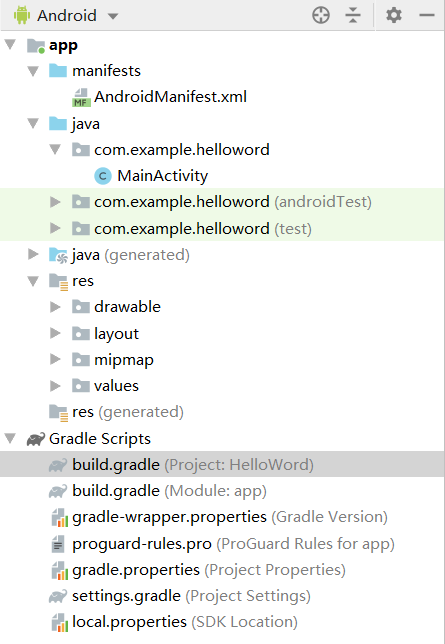Collapse the Gradle Scripts node arrow

[10, 438]
